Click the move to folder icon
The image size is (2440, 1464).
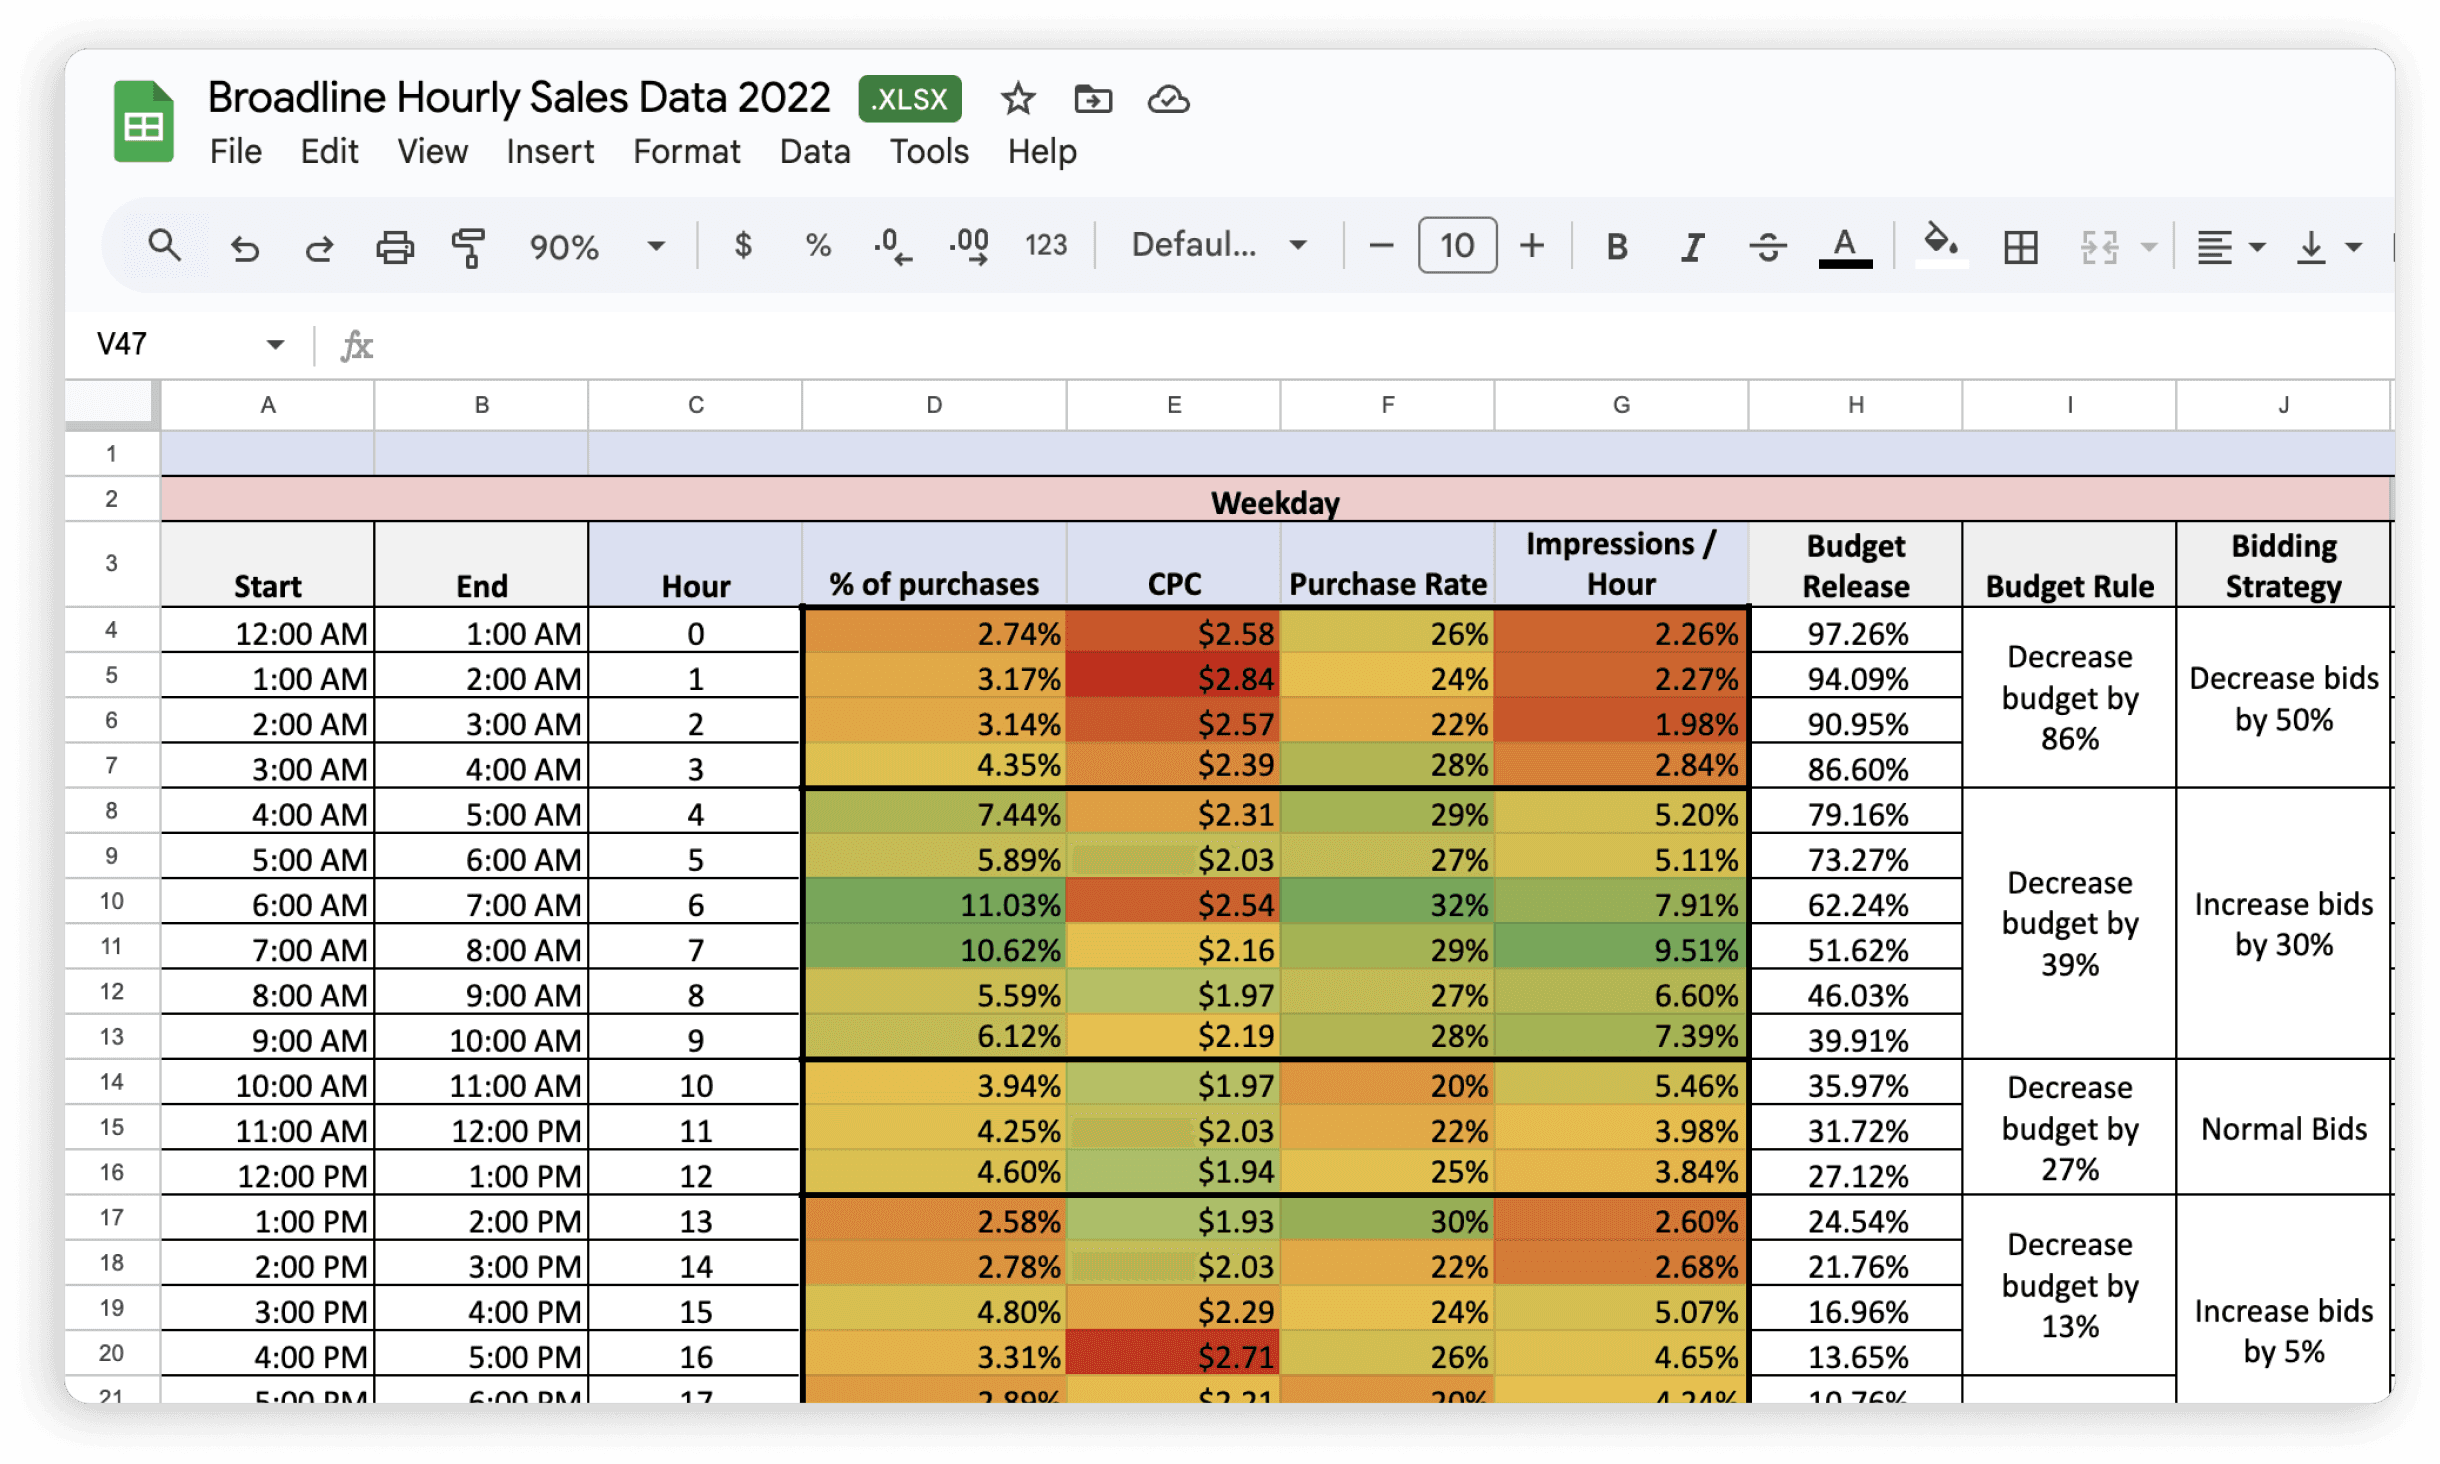[x=1093, y=99]
